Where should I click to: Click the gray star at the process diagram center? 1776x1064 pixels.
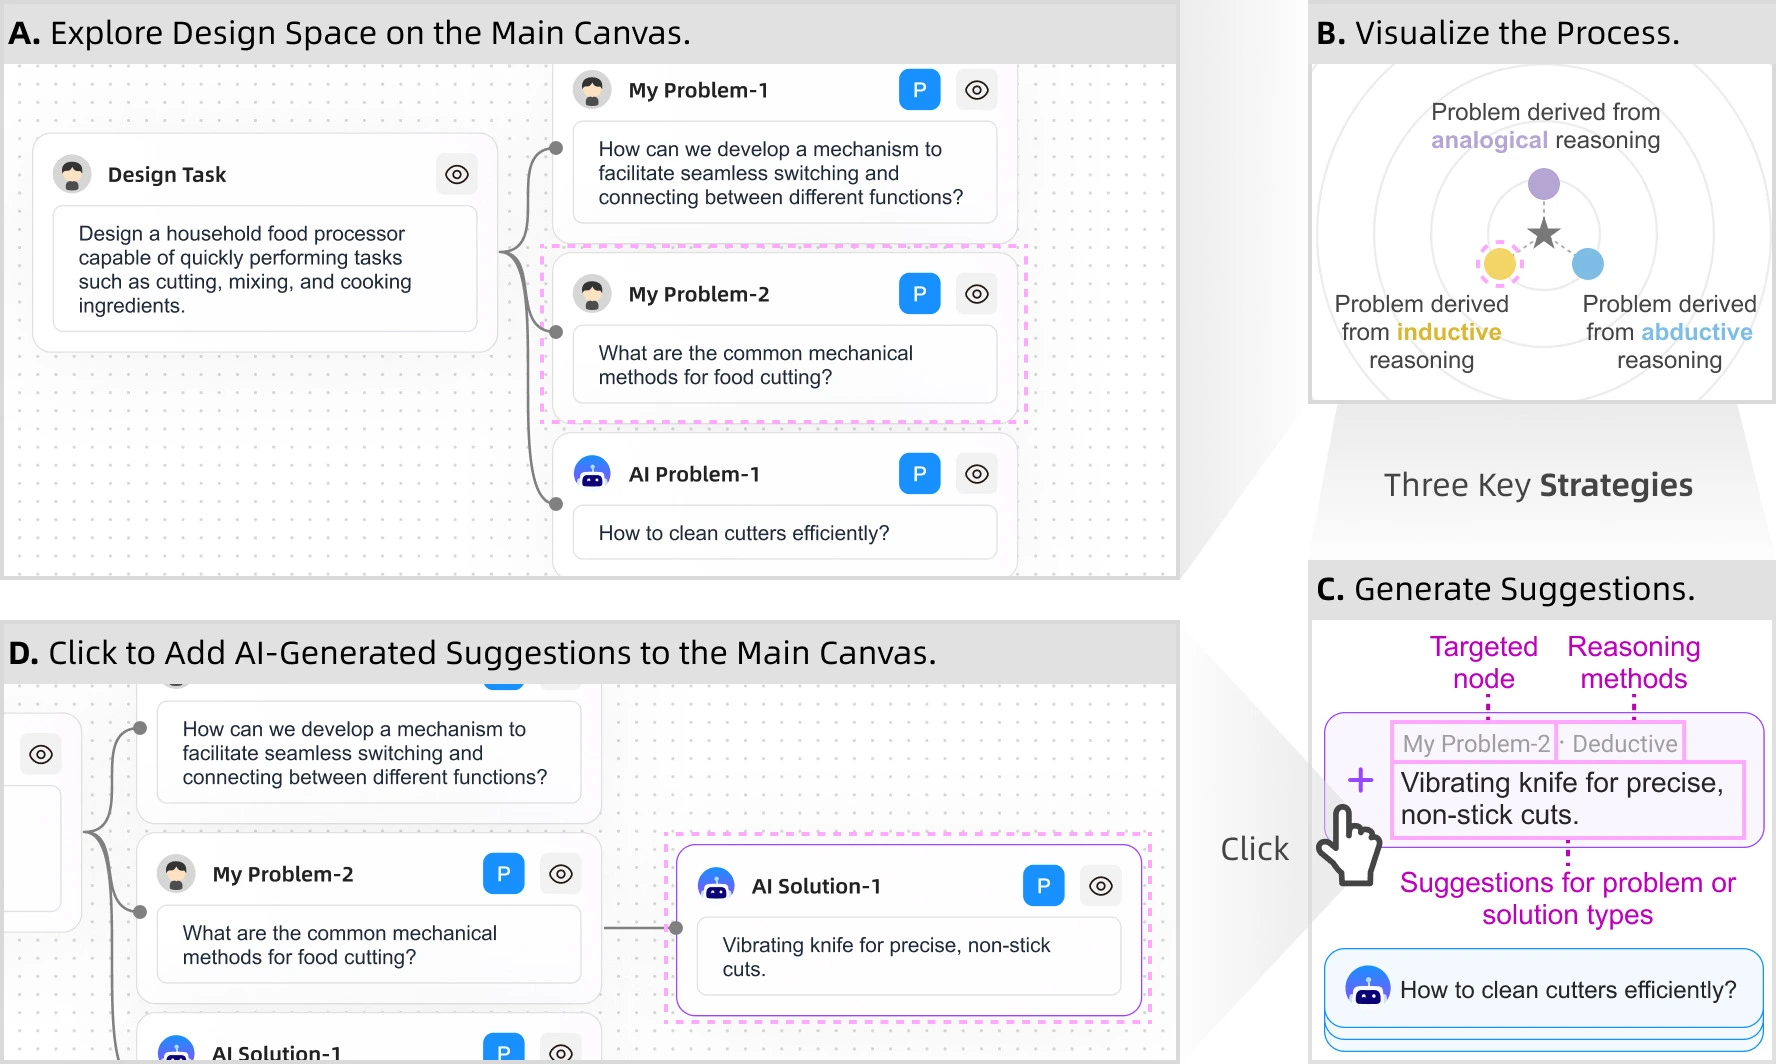click(1544, 233)
